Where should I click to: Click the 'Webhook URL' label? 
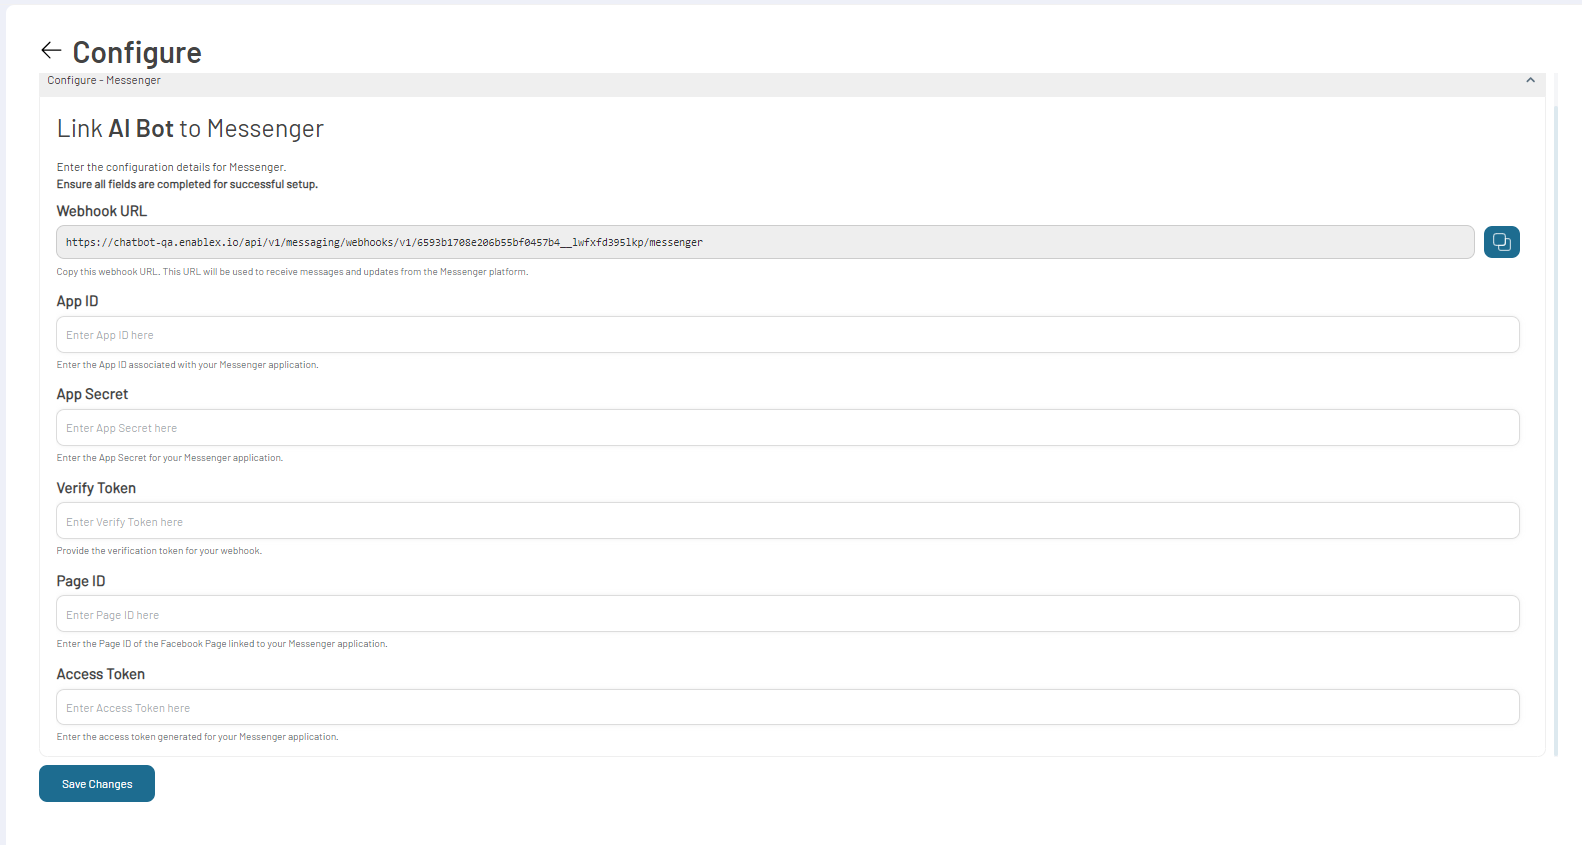[101, 211]
